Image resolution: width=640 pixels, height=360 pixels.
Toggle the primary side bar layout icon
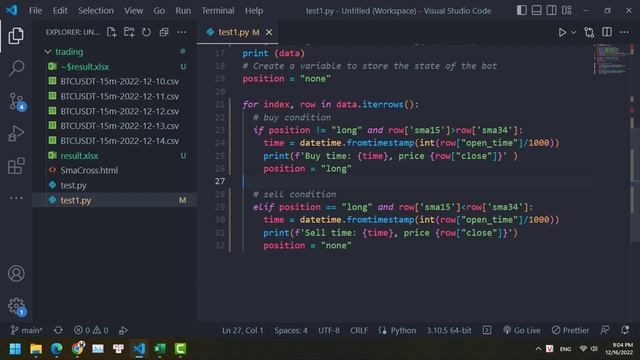(521, 10)
